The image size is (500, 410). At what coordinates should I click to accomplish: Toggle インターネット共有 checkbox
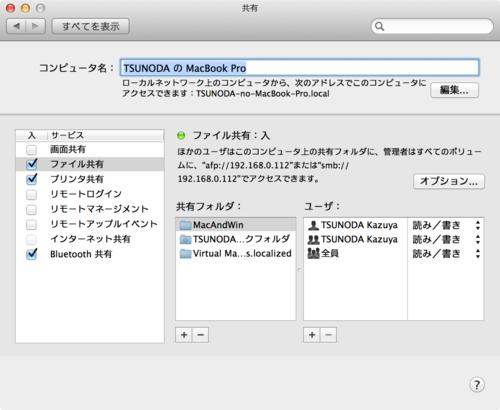pos(32,239)
